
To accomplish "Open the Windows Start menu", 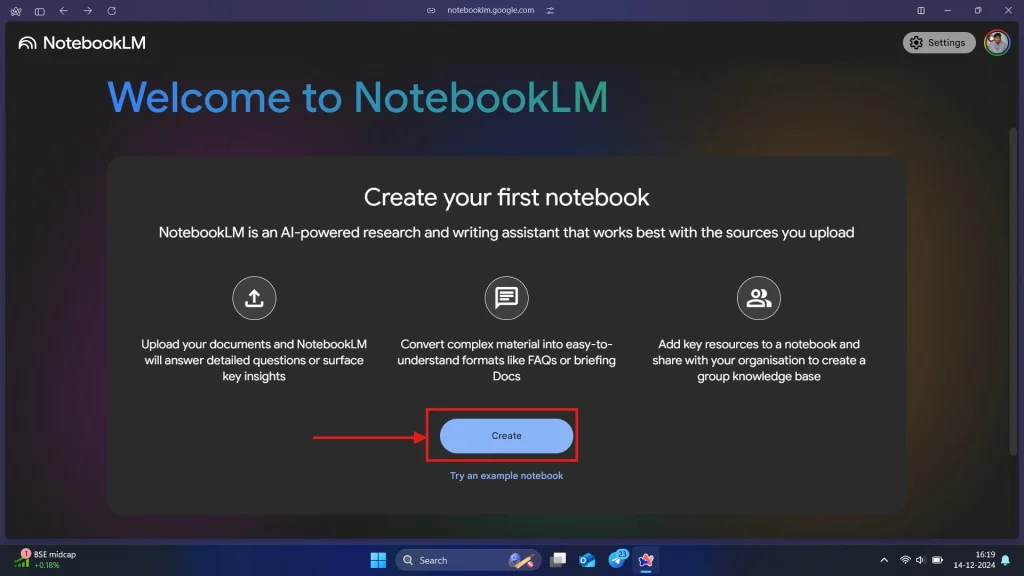I will [x=378, y=560].
